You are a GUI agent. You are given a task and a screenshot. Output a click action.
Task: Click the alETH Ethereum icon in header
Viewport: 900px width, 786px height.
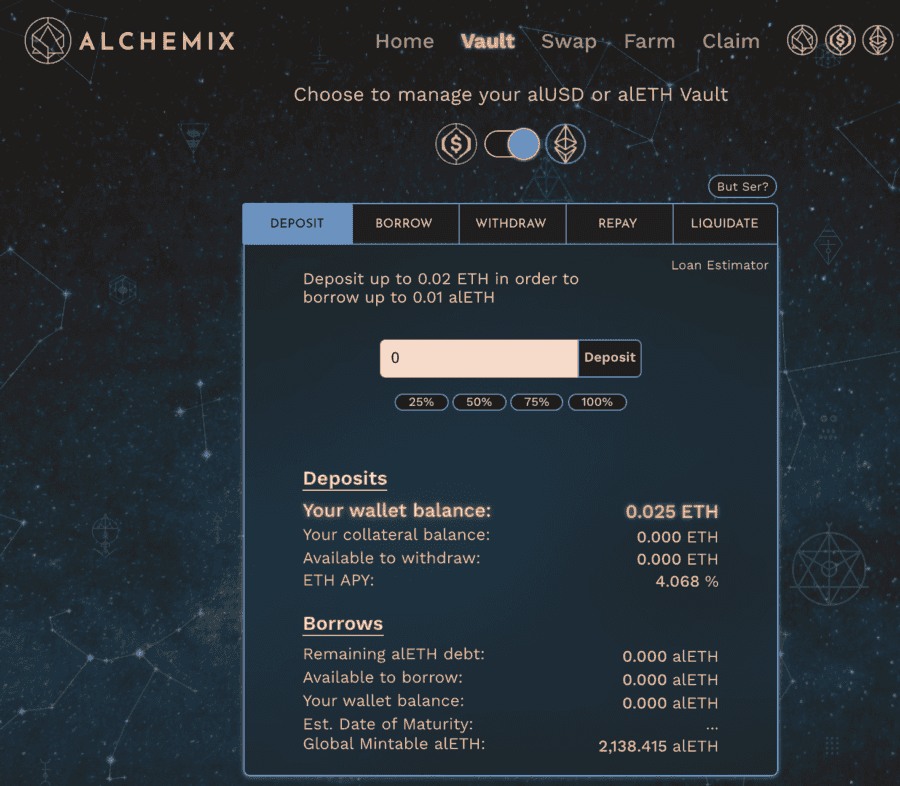point(878,41)
